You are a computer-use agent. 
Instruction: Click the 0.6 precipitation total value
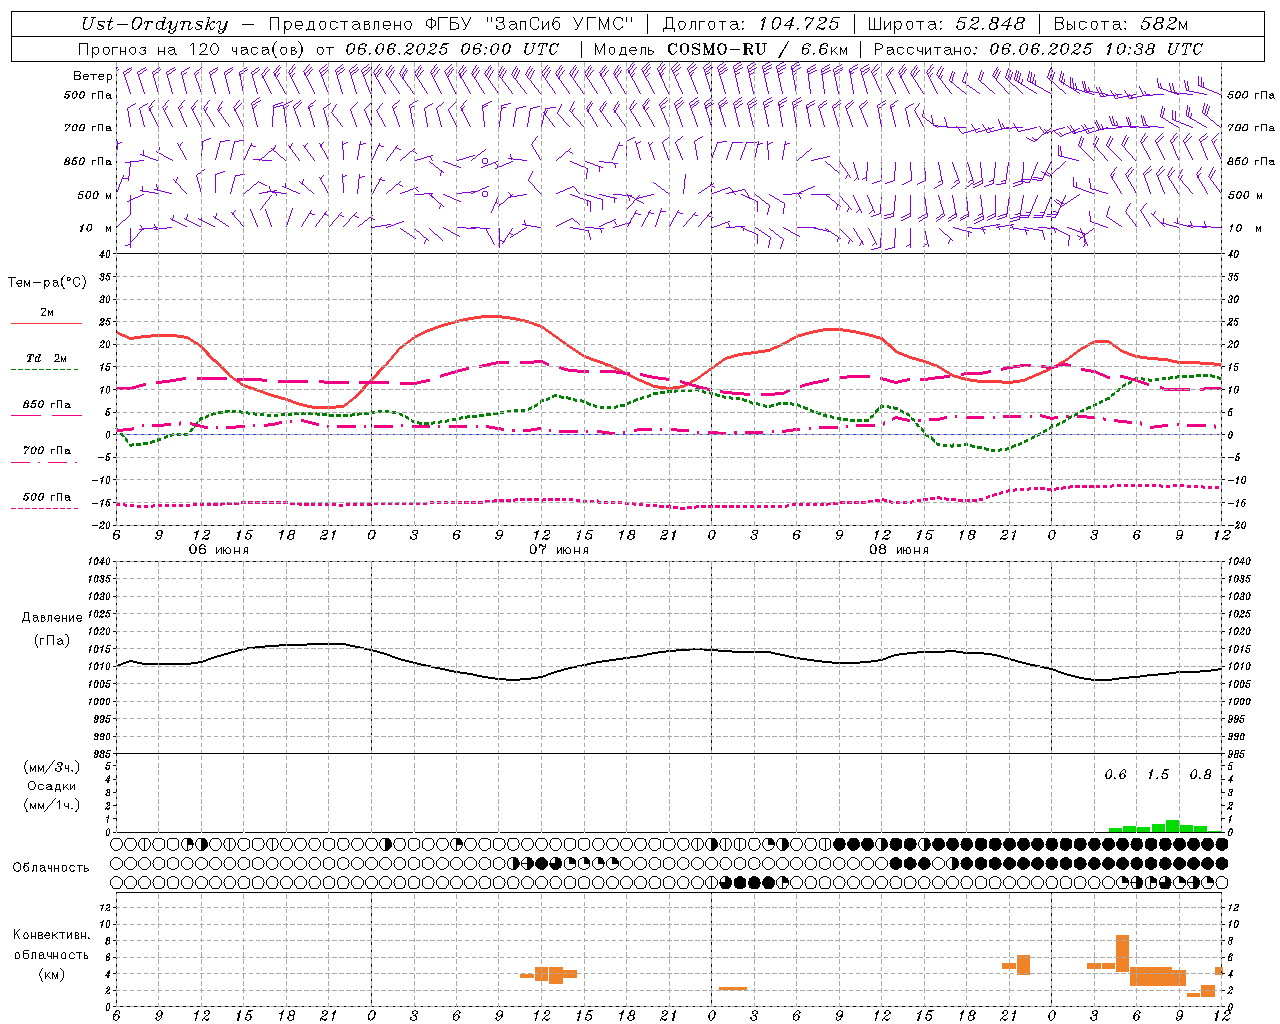[1115, 775]
